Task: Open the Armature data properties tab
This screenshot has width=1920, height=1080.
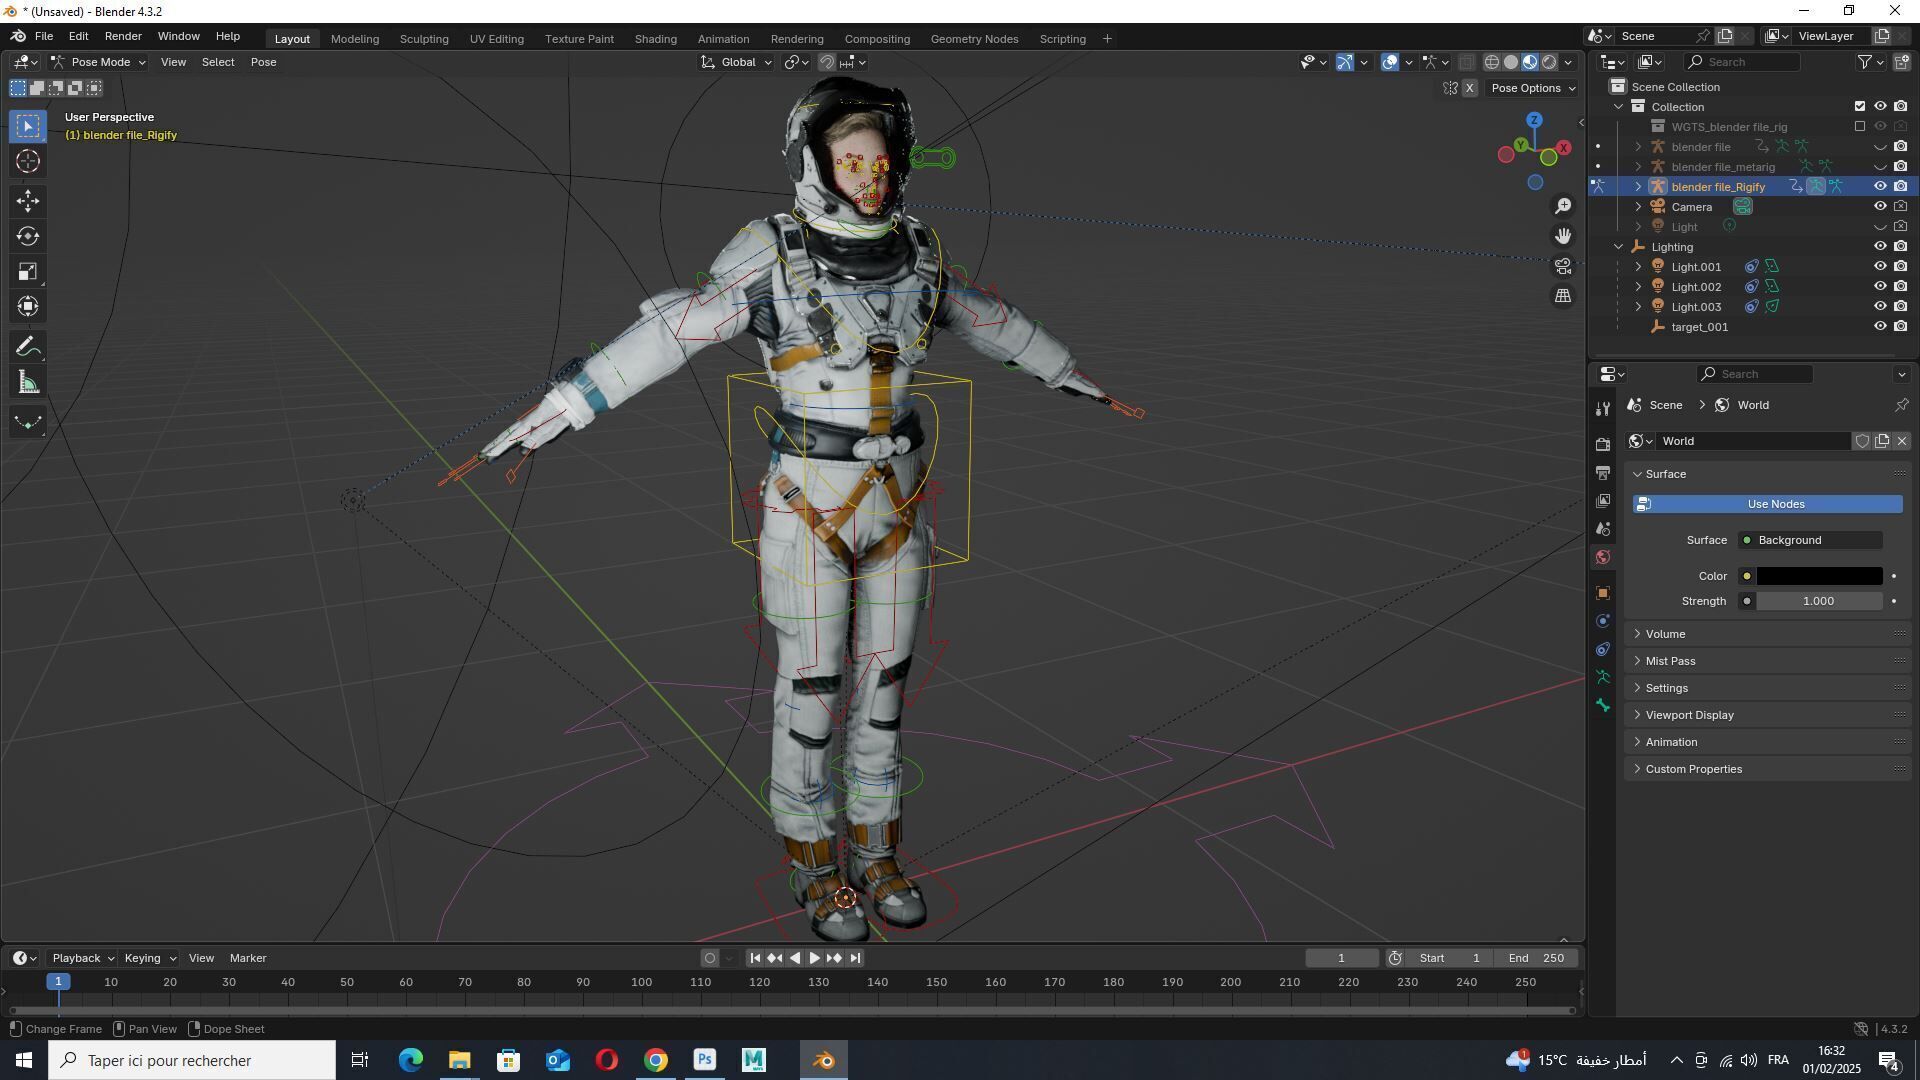Action: click(1603, 678)
